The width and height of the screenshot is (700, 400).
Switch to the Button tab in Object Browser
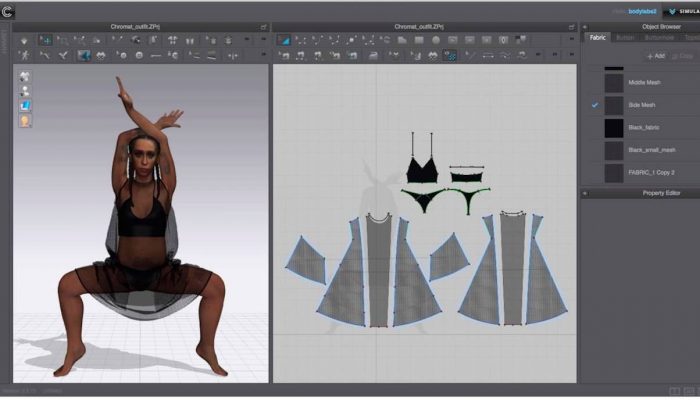[x=627, y=38]
